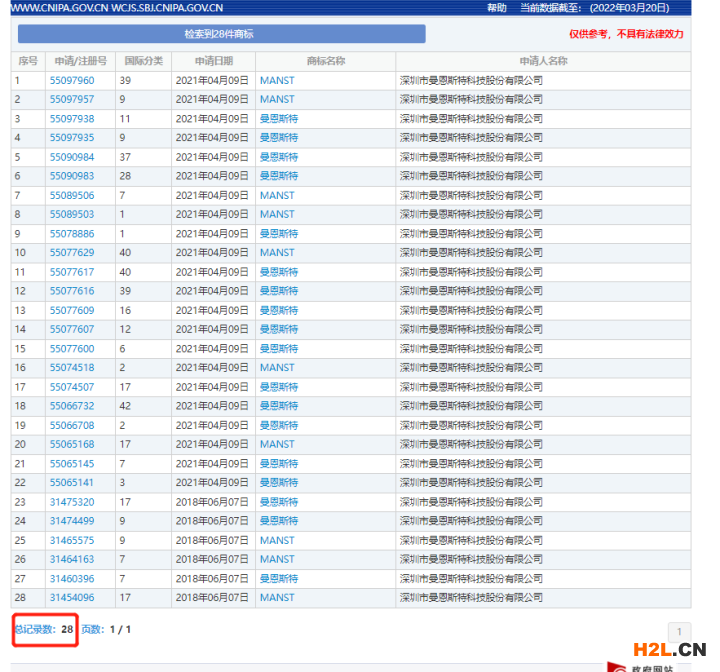Open registration number 55066708
The image size is (720, 672).
pyautogui.click(x=72, y=425)
